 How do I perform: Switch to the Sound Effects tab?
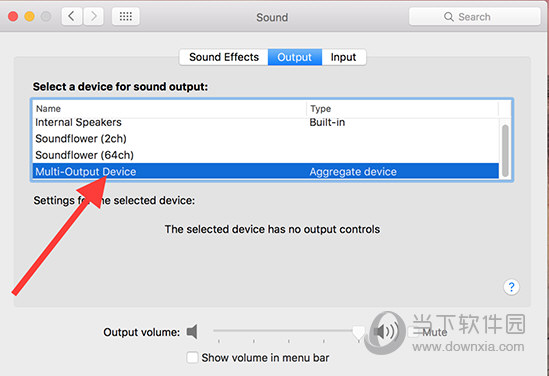(224, 57)
